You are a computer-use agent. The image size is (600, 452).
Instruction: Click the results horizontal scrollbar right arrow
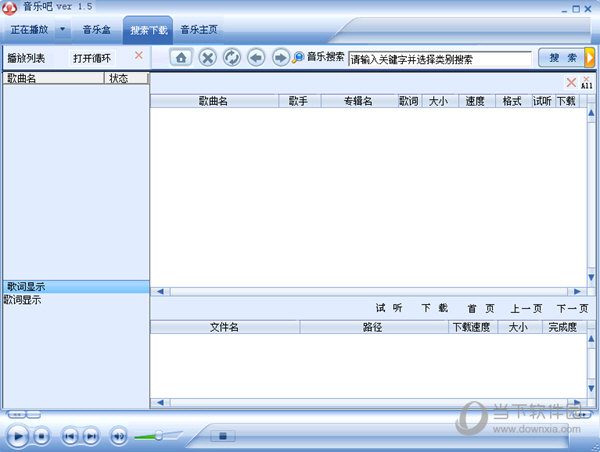[577, 292]
